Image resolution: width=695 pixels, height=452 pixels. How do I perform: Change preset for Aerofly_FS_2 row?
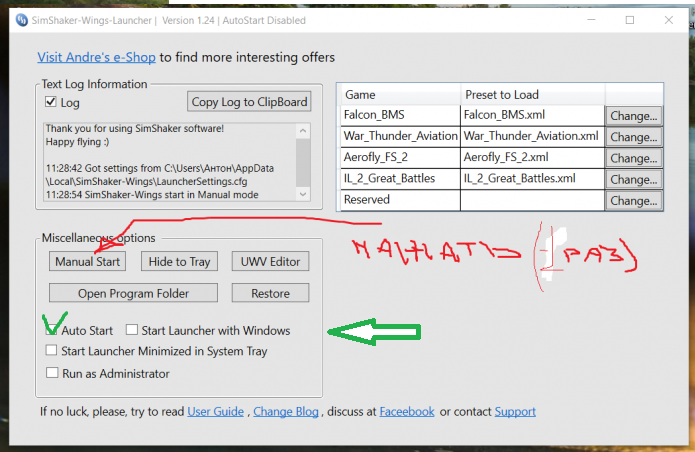point(633,158)
